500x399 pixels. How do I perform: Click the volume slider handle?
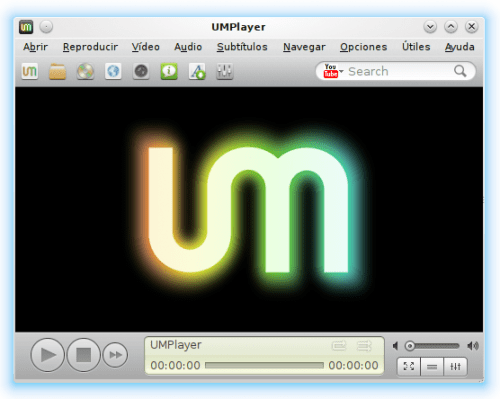(x=410, y=346)
